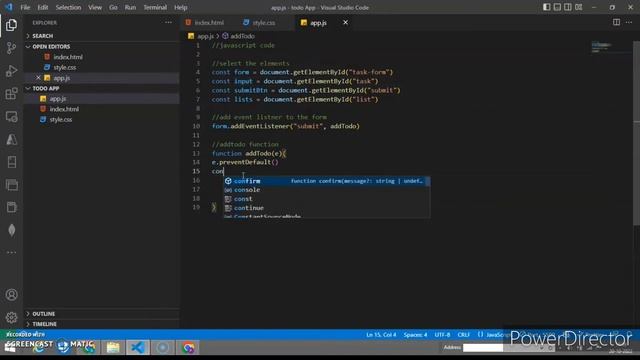
Task: Collapse the TODO APP folder section
Action: [x=102, y=88]
